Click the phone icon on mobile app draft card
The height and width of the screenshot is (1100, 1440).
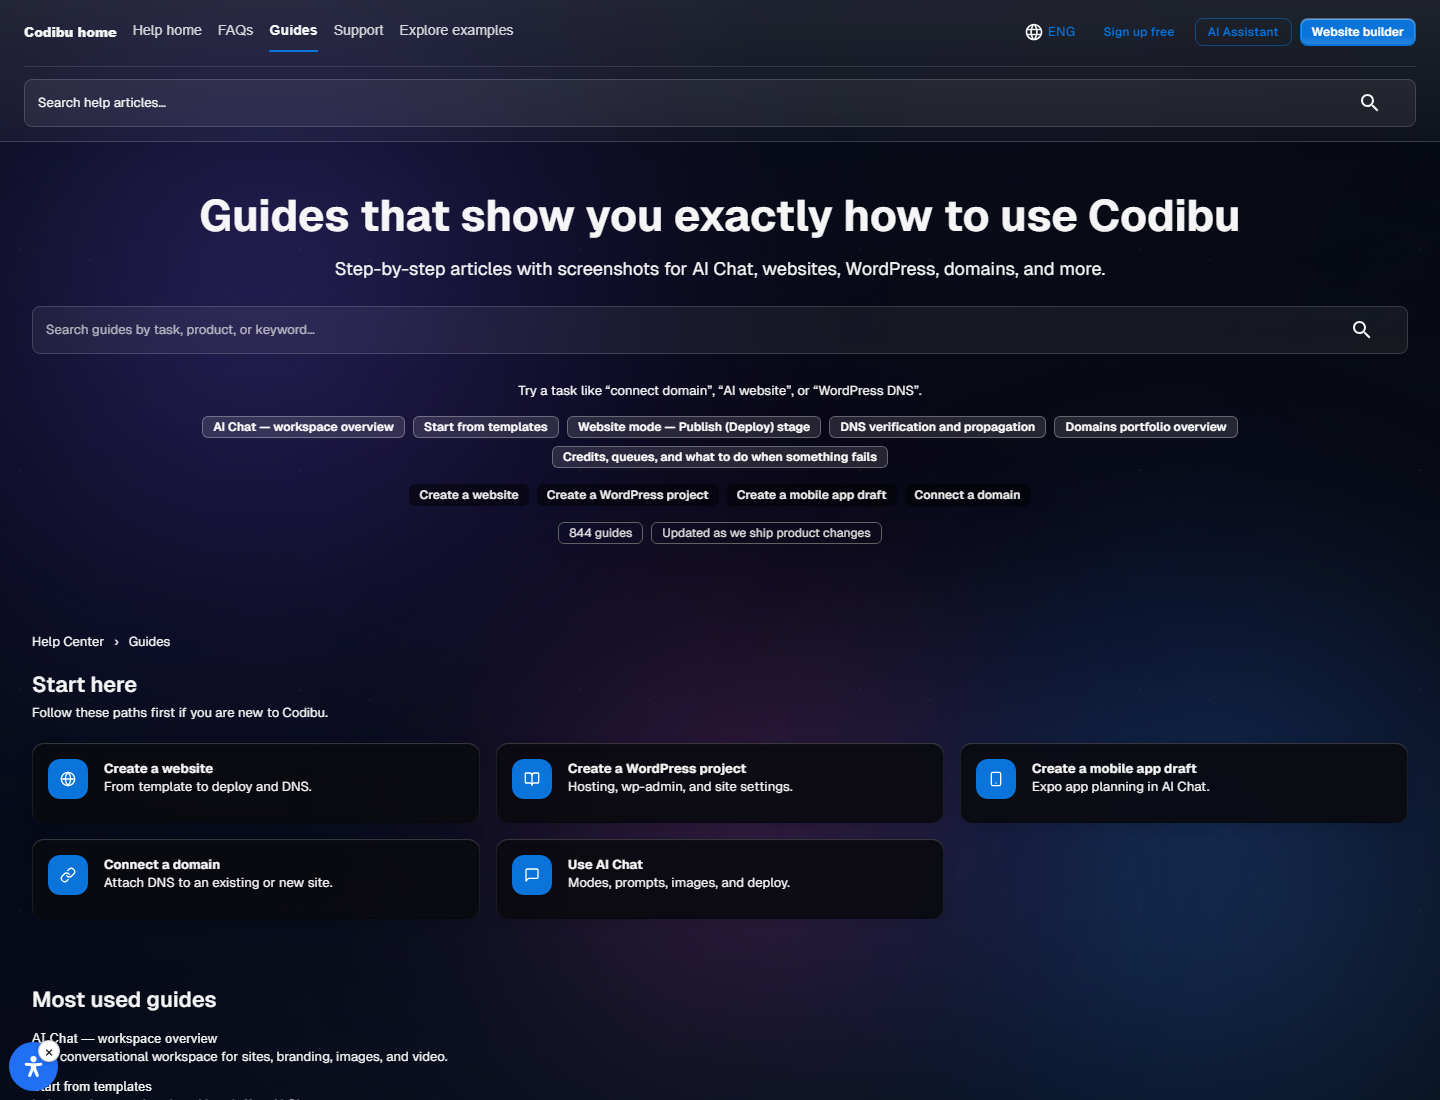pyautogui.click(x=996, y=779)
